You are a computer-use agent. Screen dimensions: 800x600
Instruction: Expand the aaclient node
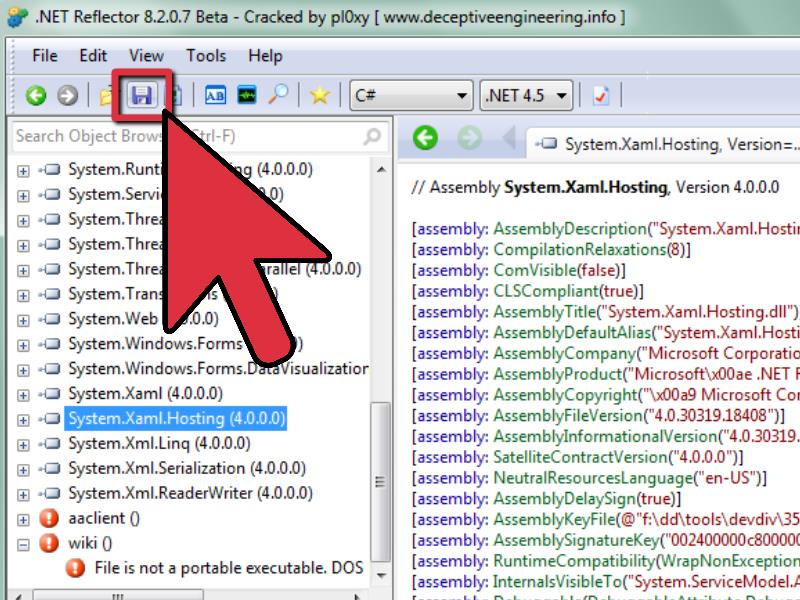pyautogui.click(x=23, y=520)
